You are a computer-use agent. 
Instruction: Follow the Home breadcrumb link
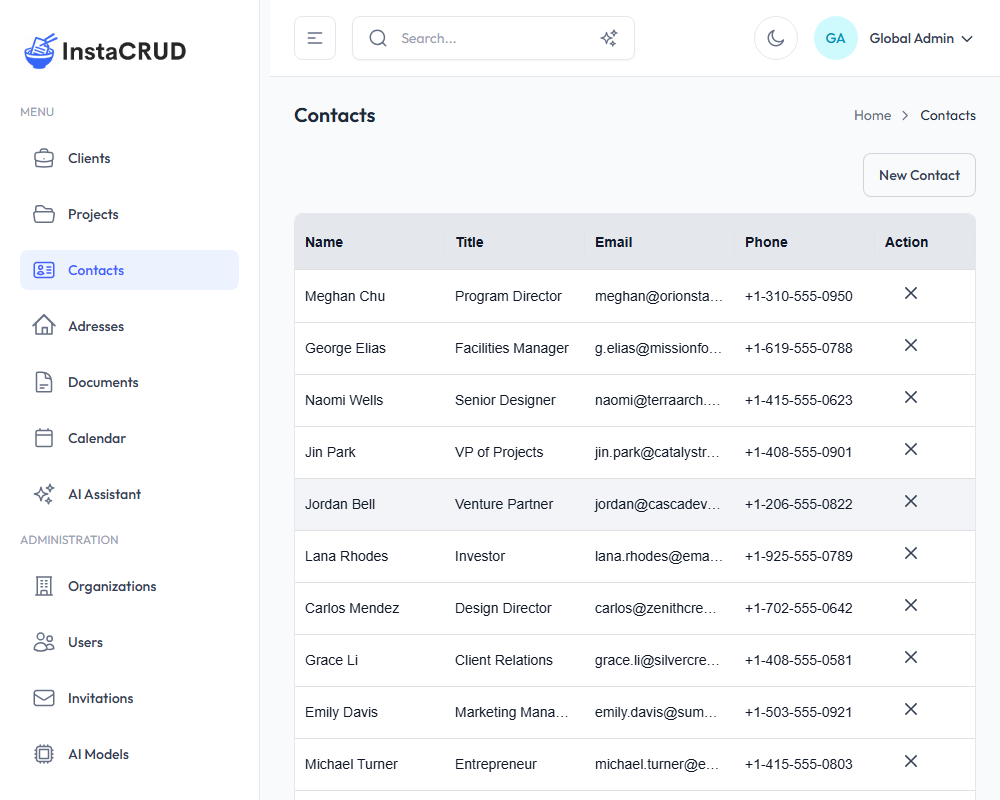pos(872,115)
